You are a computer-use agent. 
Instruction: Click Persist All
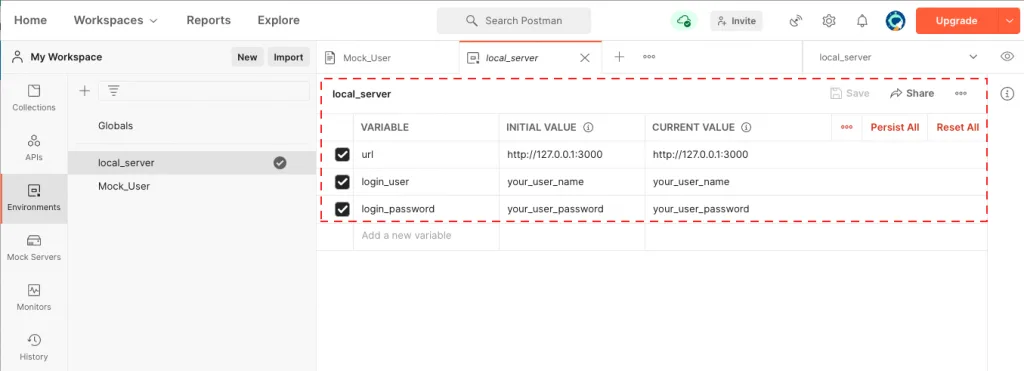(895, 127)
